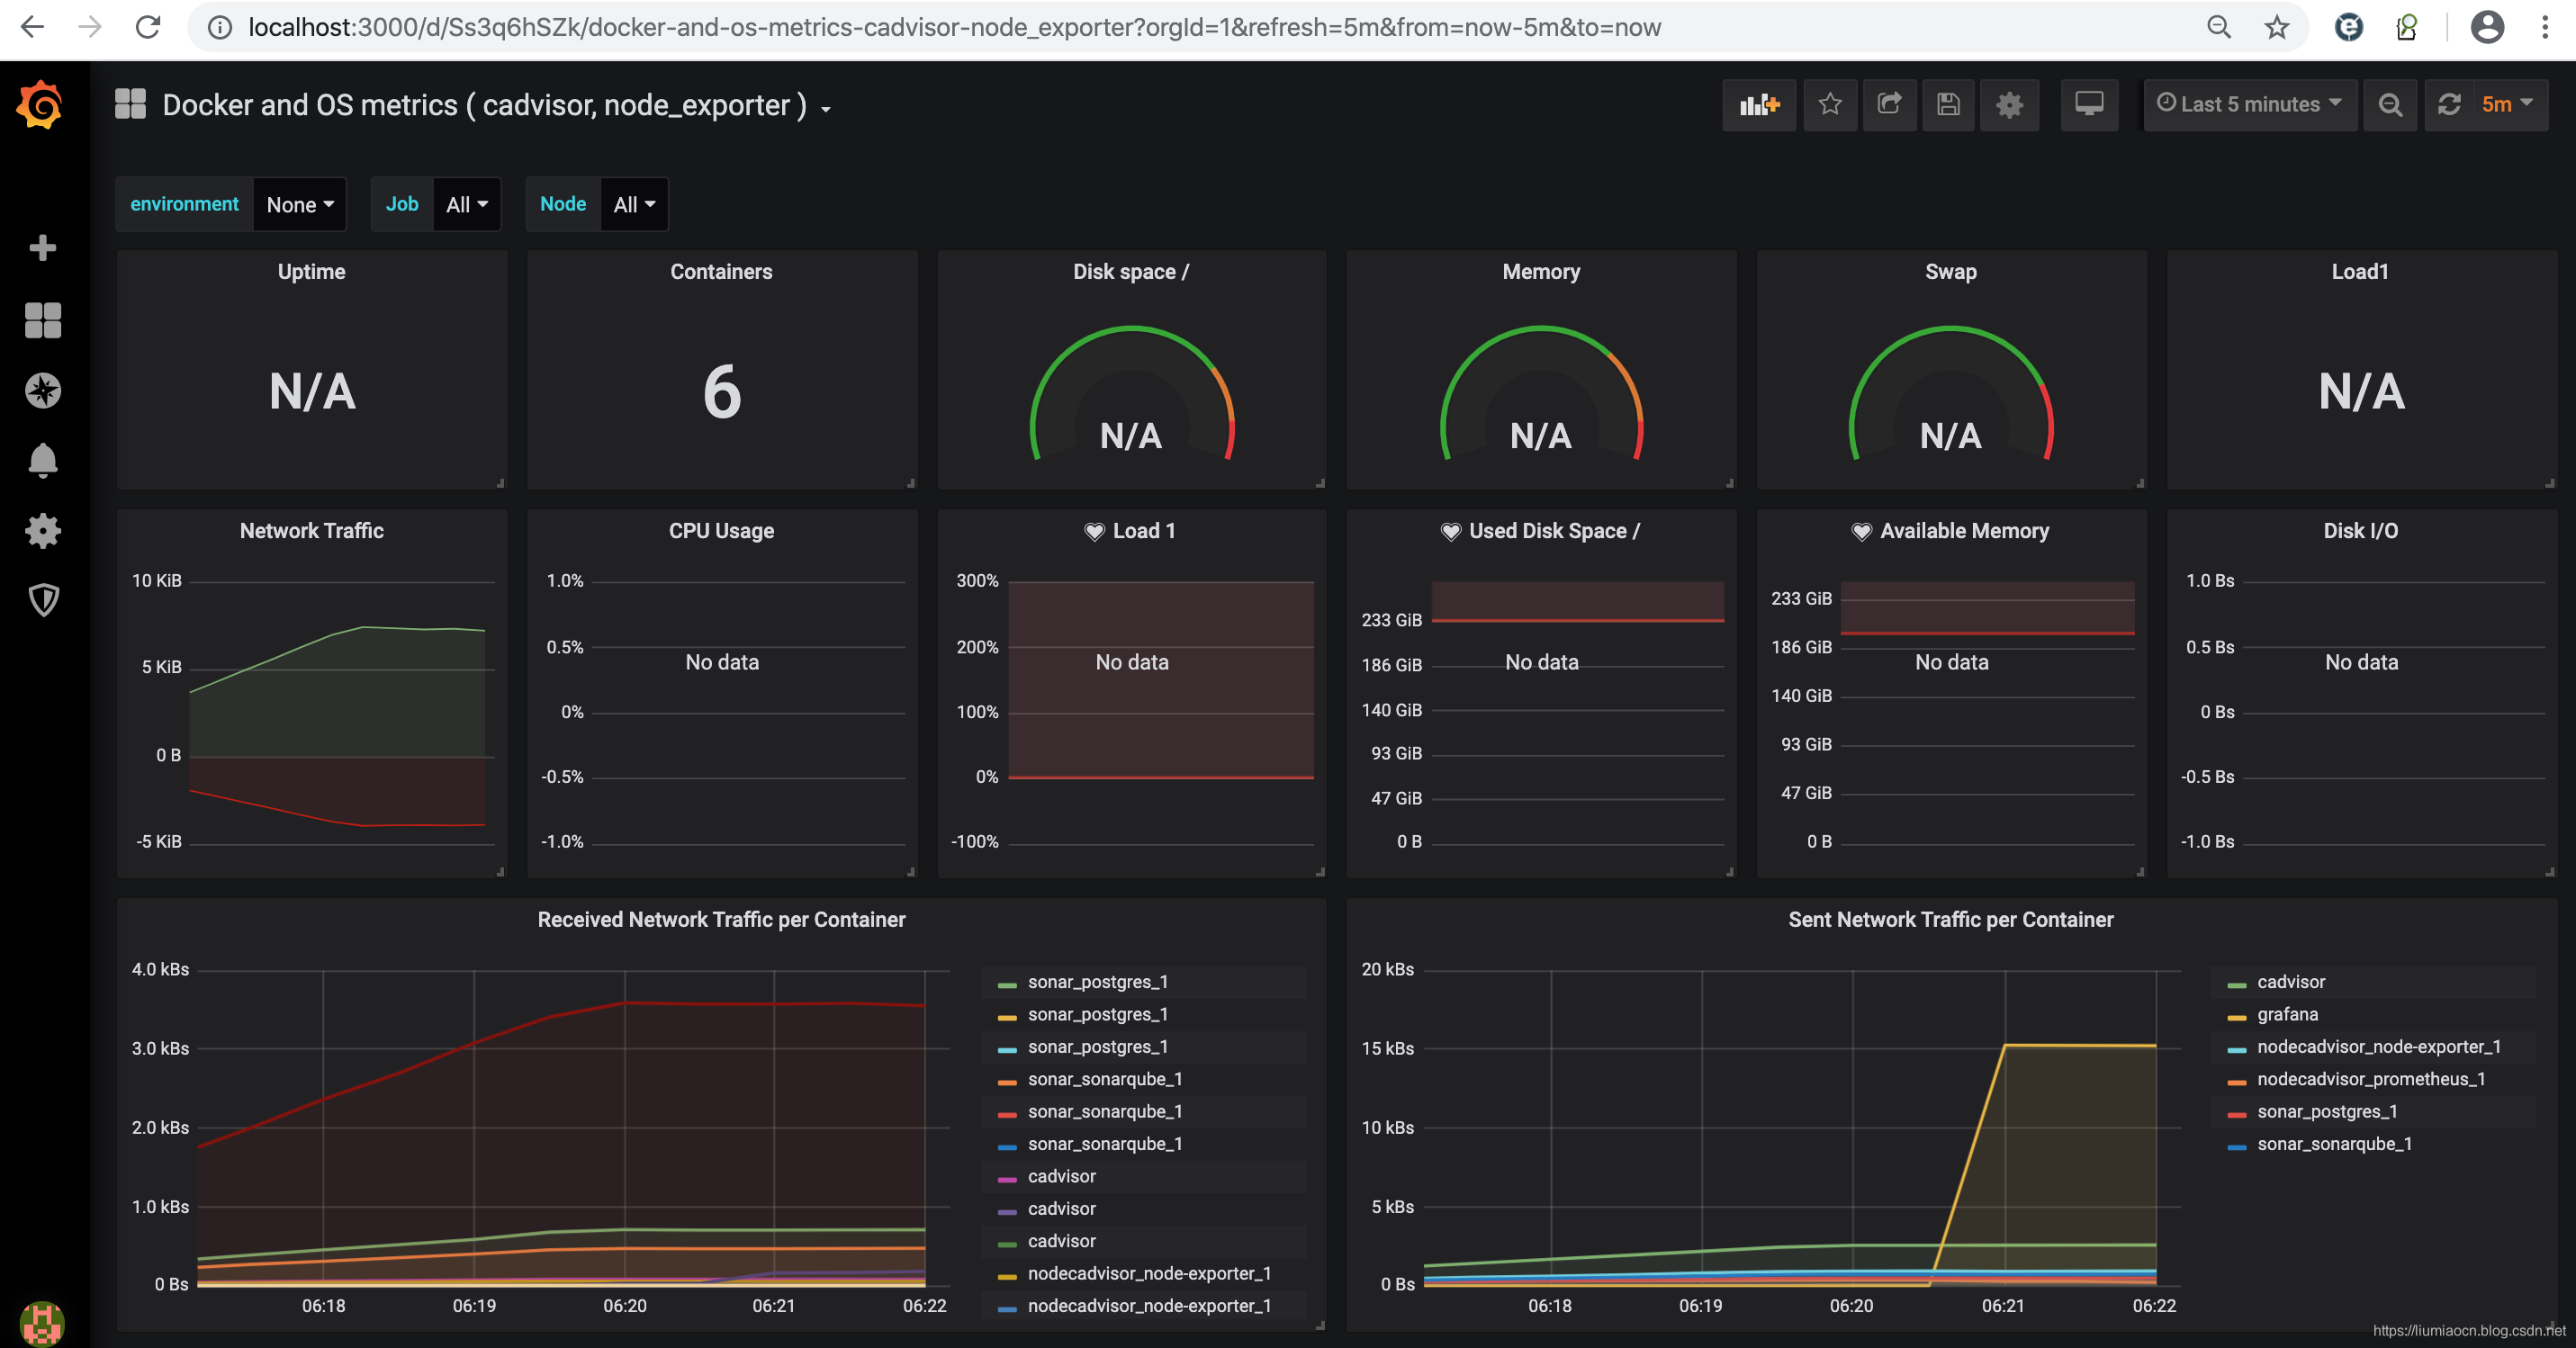The image size is (2576, 1348).
Task: Save the dashboard with floppy icon
Action: [x=1948, y=105]
